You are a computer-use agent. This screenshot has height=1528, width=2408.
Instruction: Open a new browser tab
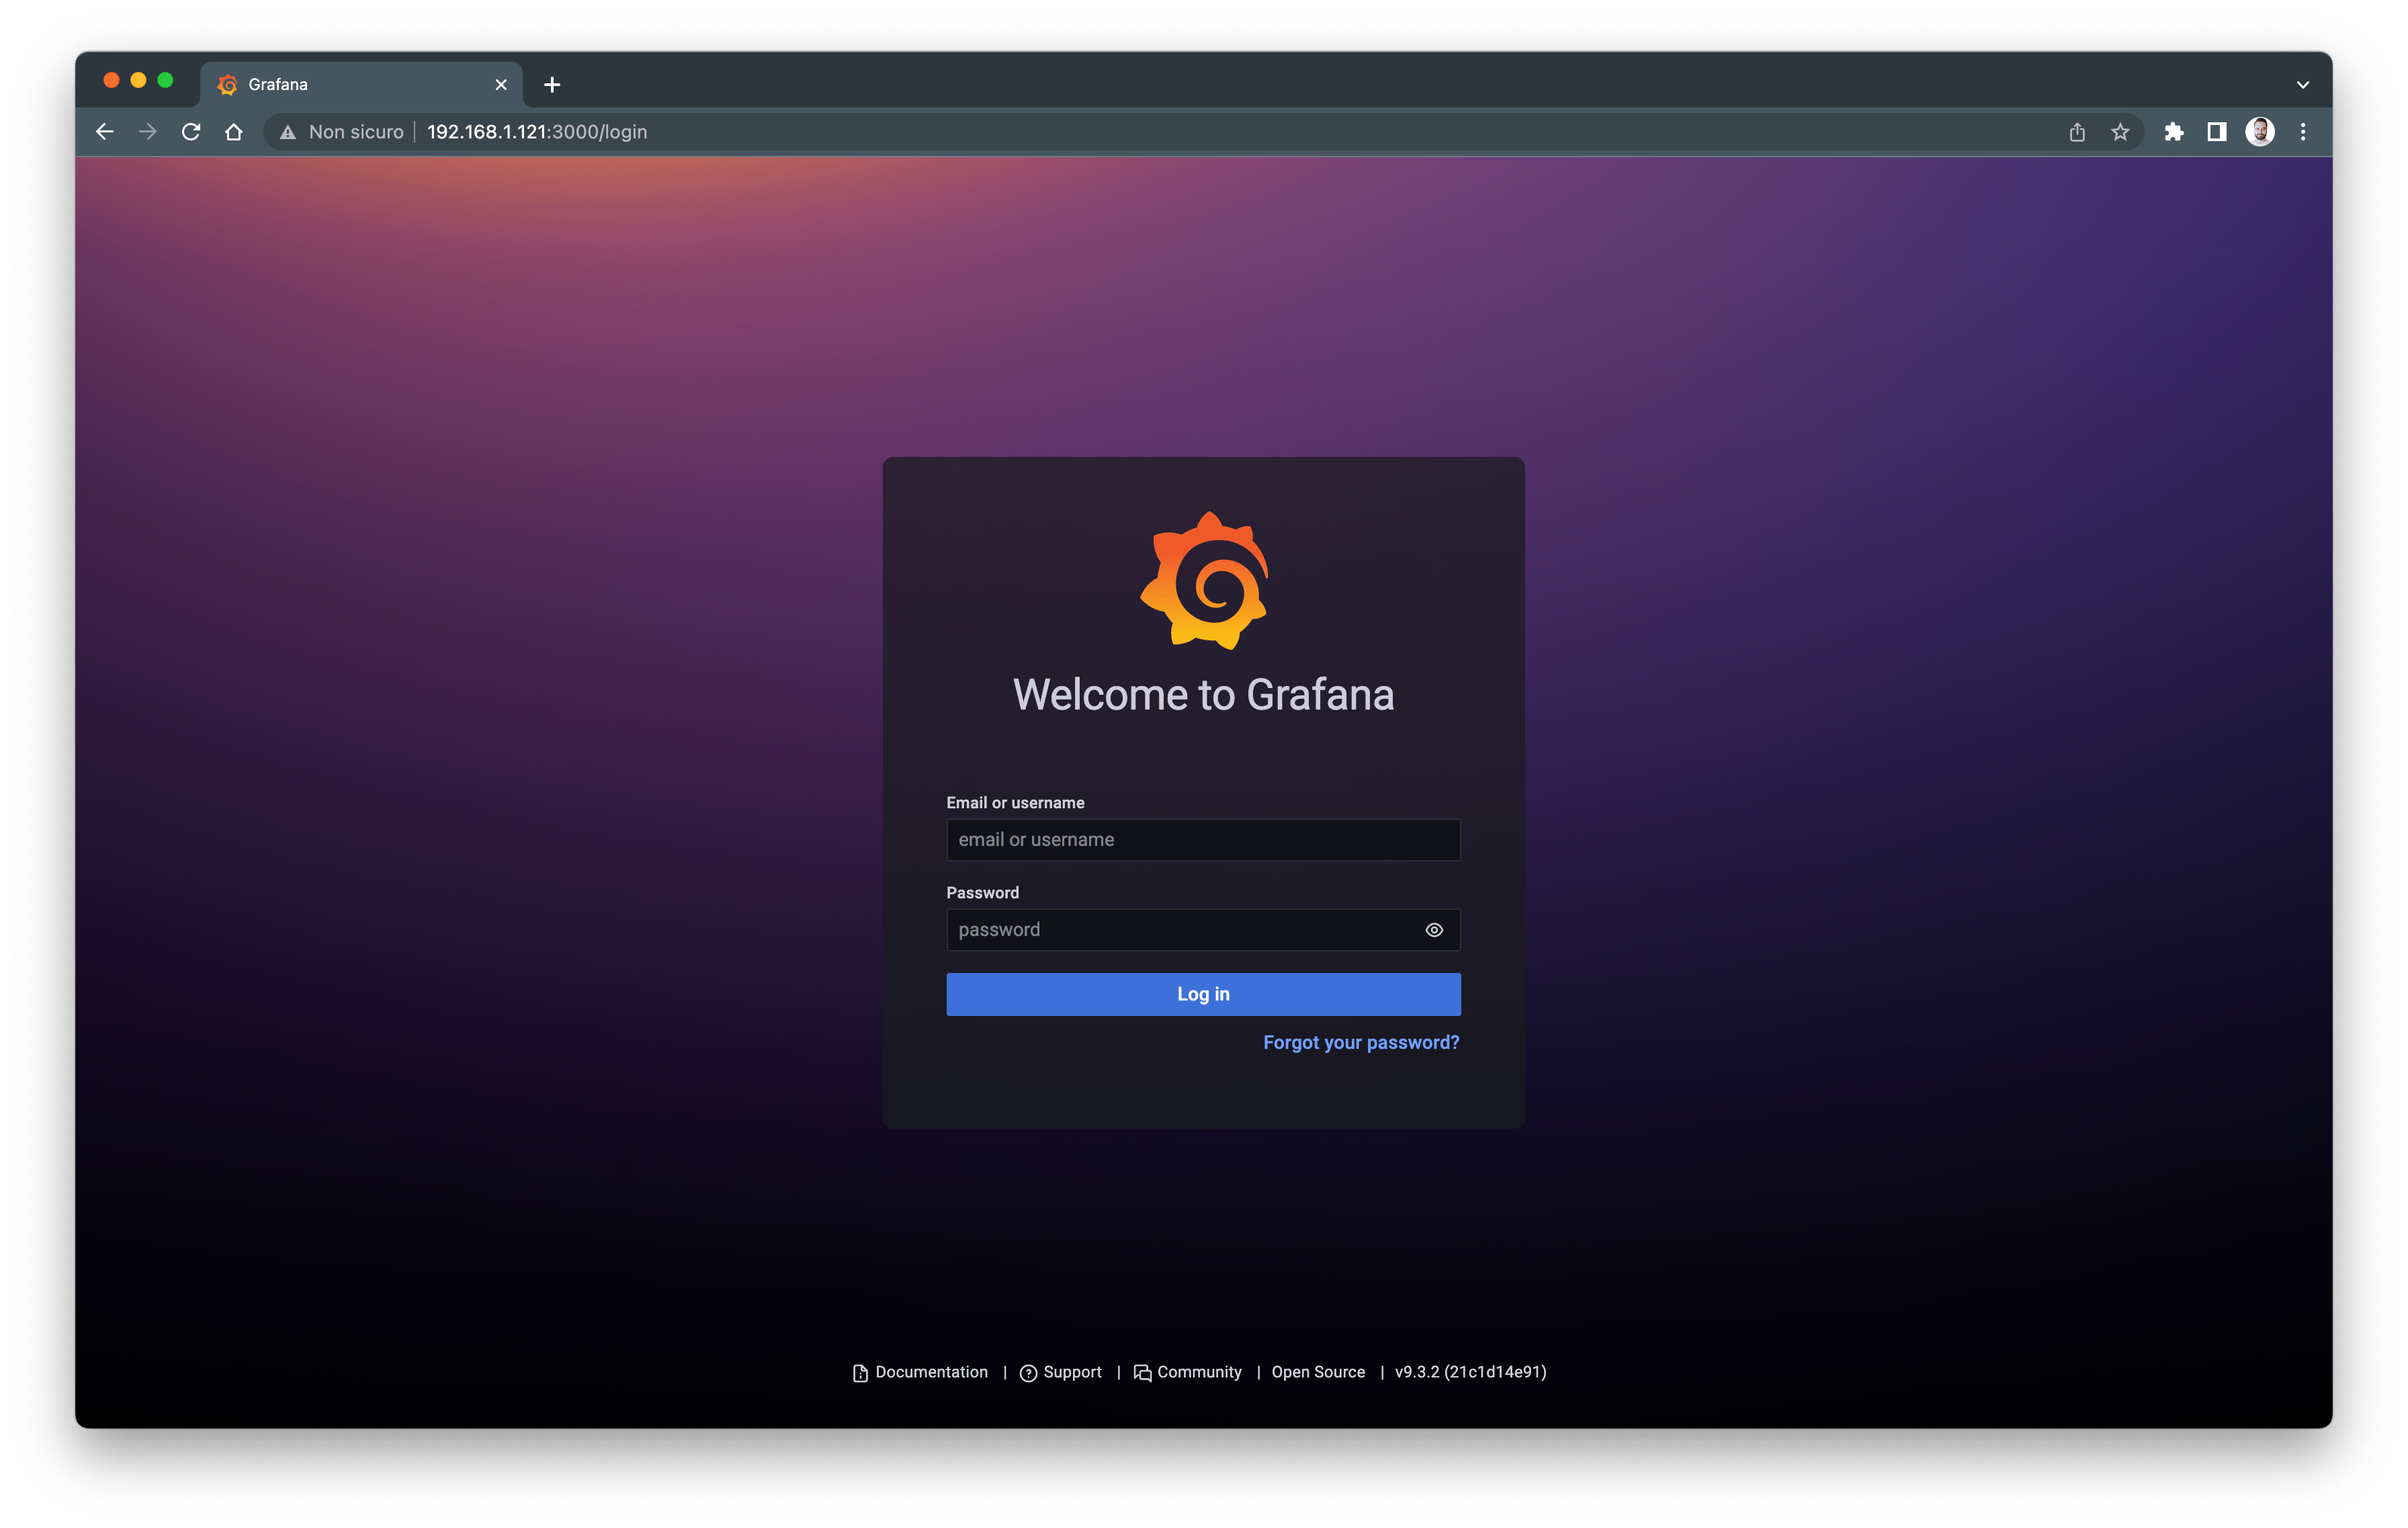(552, 85)
